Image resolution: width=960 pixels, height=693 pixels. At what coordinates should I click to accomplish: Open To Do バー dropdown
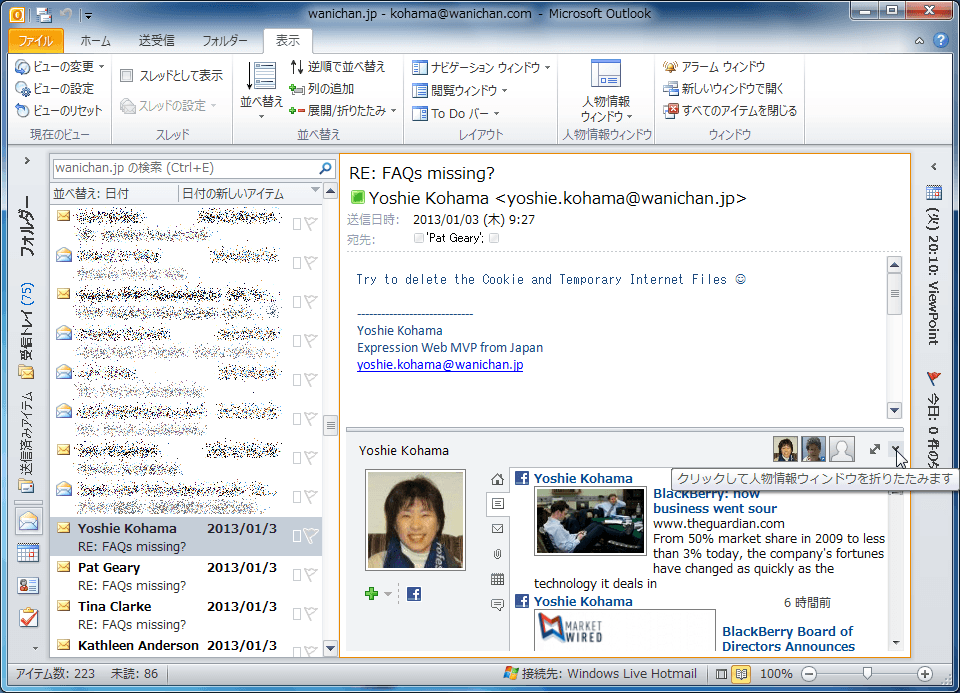click(456, 113)
